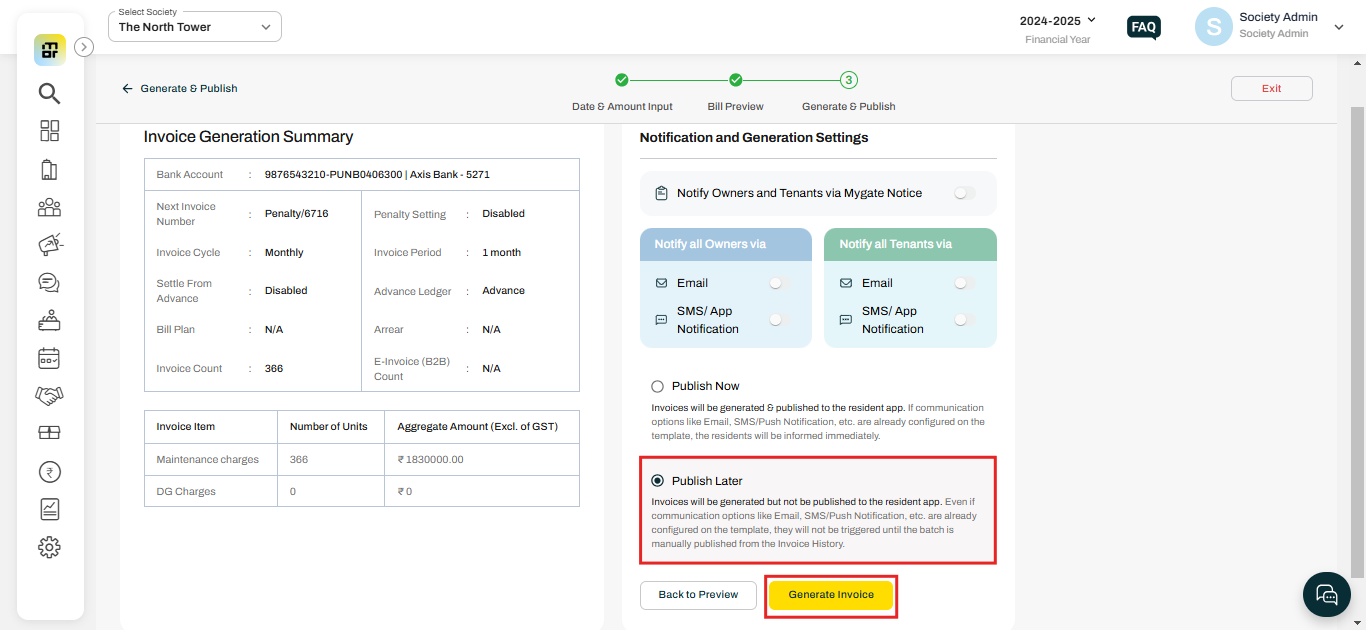Screen dimensions: 1366x630
Task: Open the buildings icon in the sidebar
Action: [x=49, y=169]
